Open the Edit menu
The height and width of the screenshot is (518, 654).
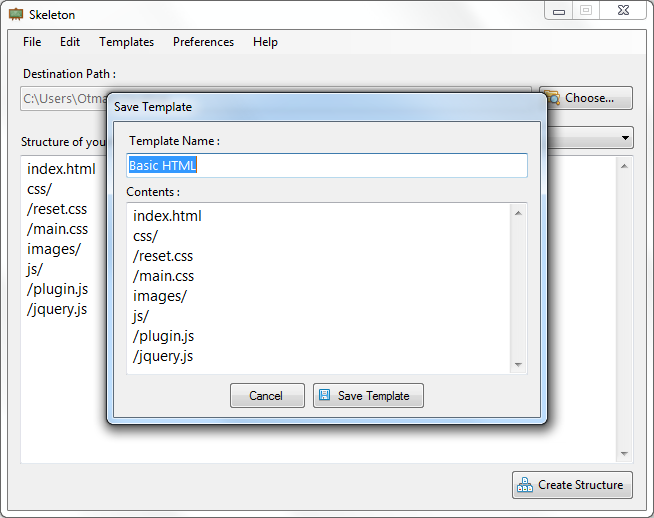[x=70, y=42]
